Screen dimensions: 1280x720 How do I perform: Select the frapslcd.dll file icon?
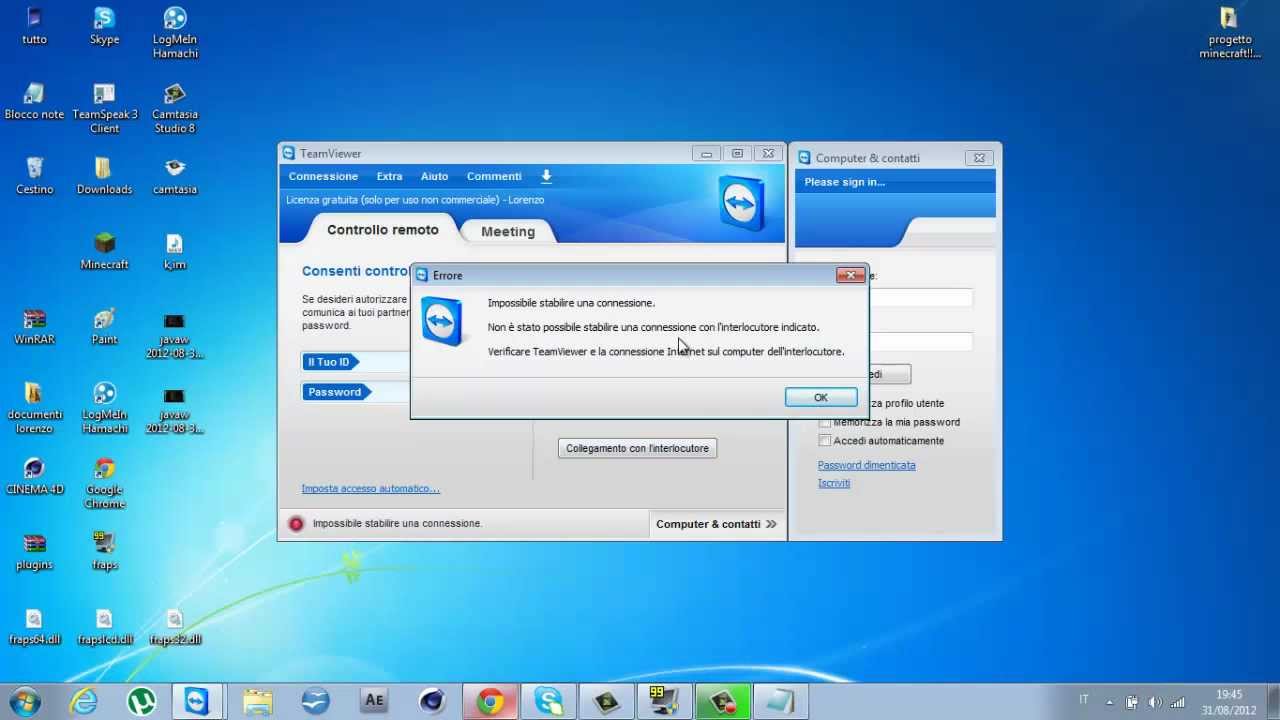(x=104, y=627)
